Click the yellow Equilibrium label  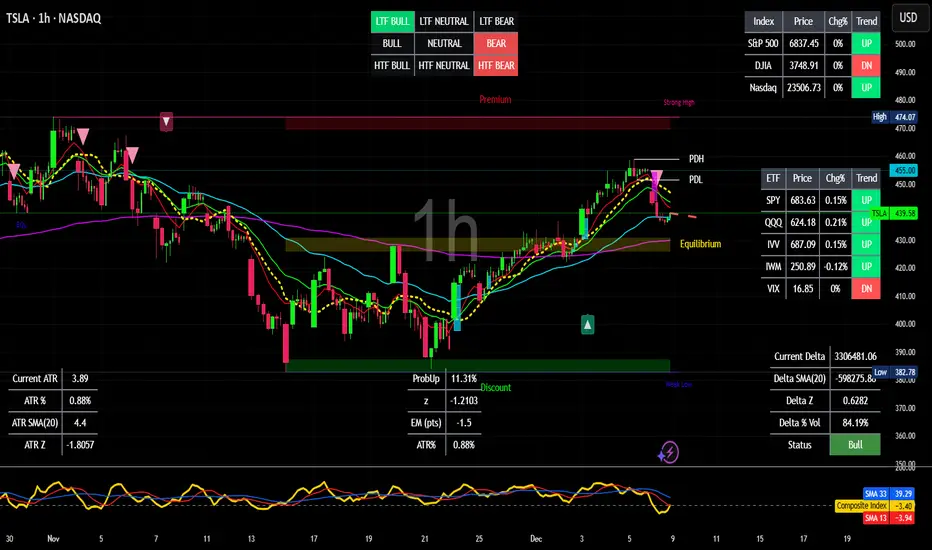[x=700, y=244]
